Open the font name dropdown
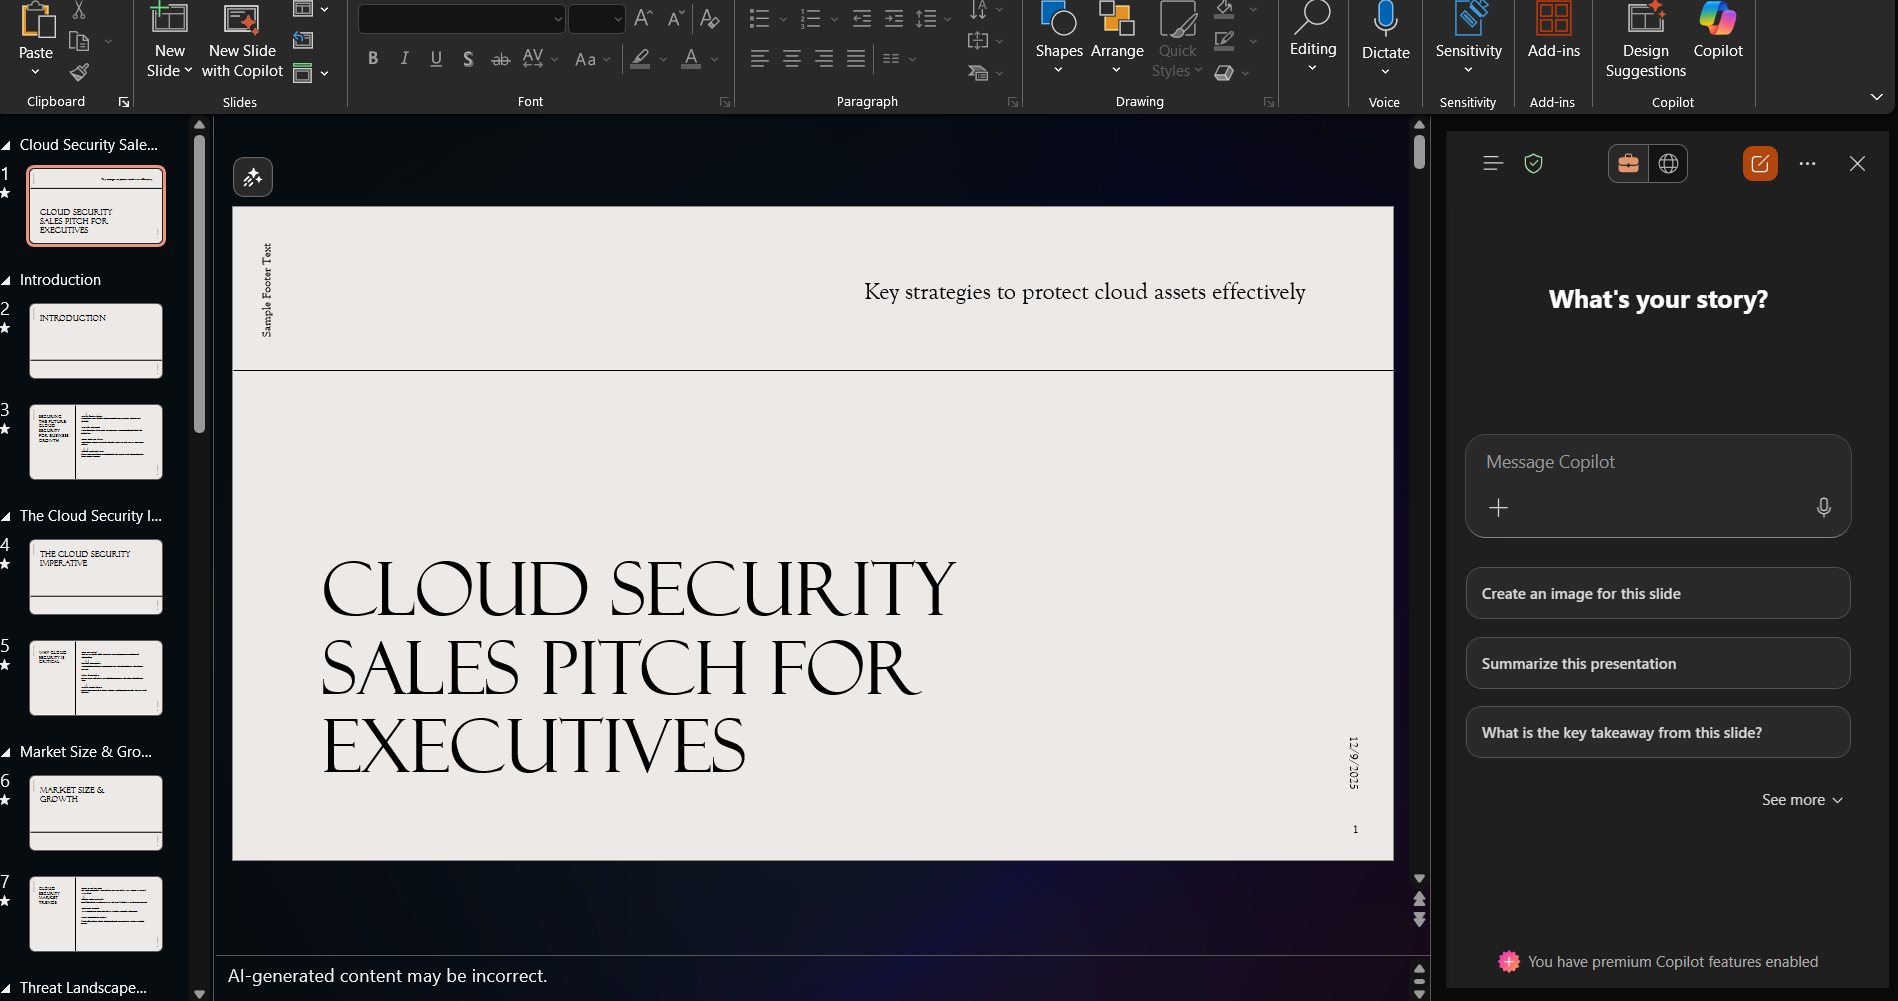Screen dimensions: 1898x1001 [557, 19]
